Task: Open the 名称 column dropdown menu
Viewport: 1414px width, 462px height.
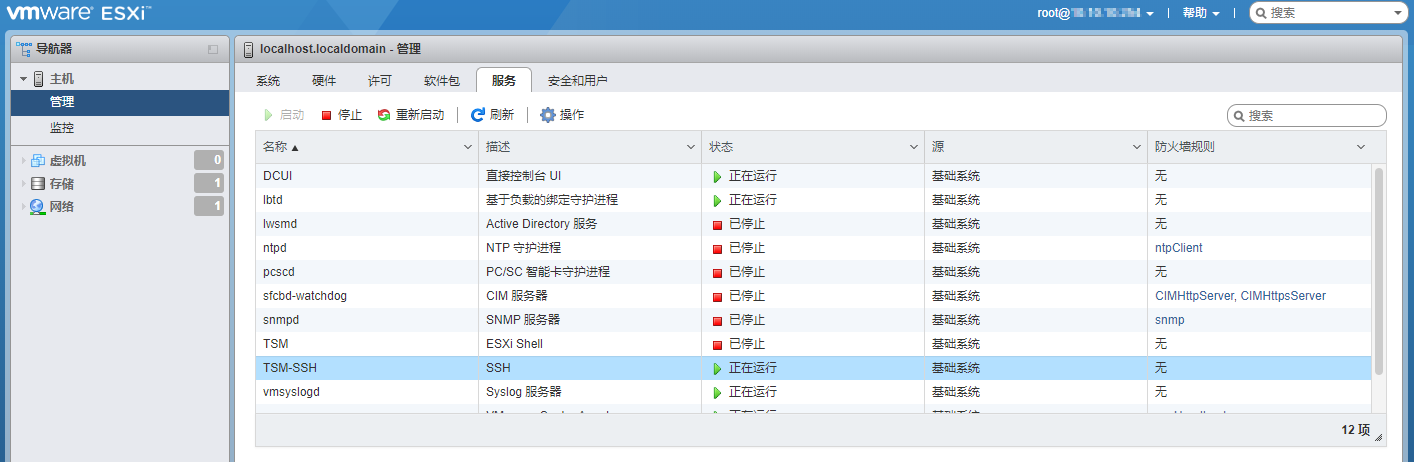Action: pyautogui.click(x=468, y=147)
